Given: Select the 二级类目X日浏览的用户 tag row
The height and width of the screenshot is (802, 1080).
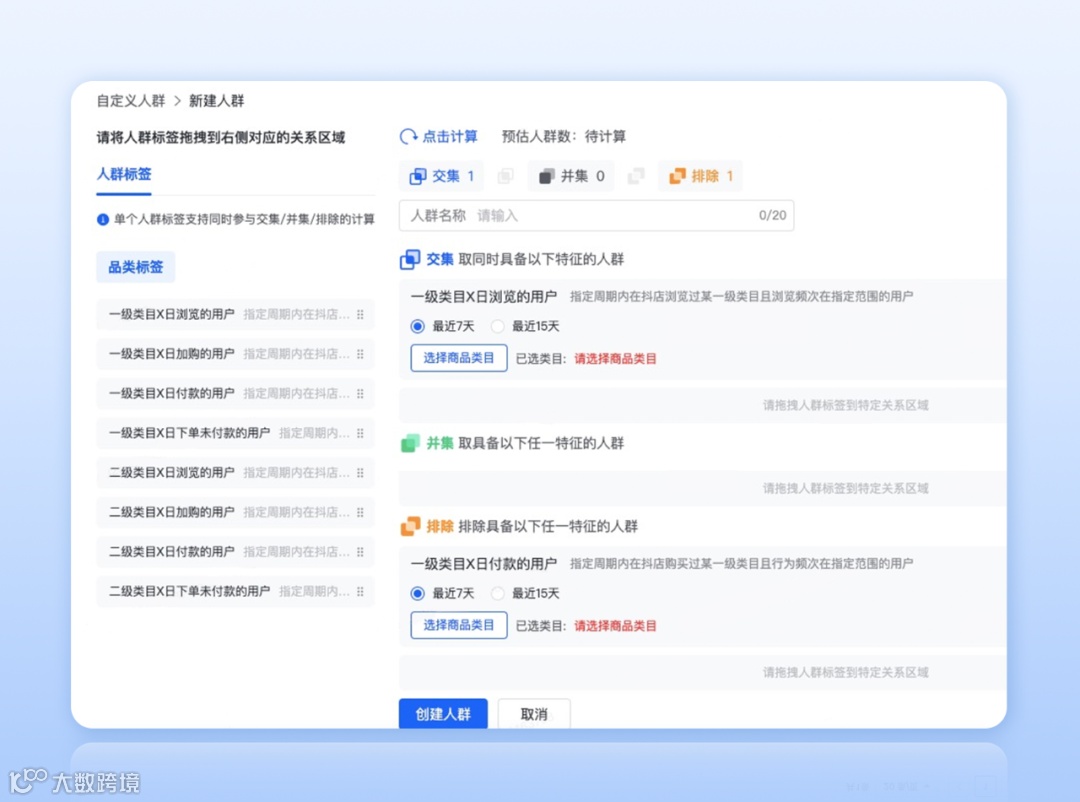Looking at the screenshot, I should click(236, 473).
